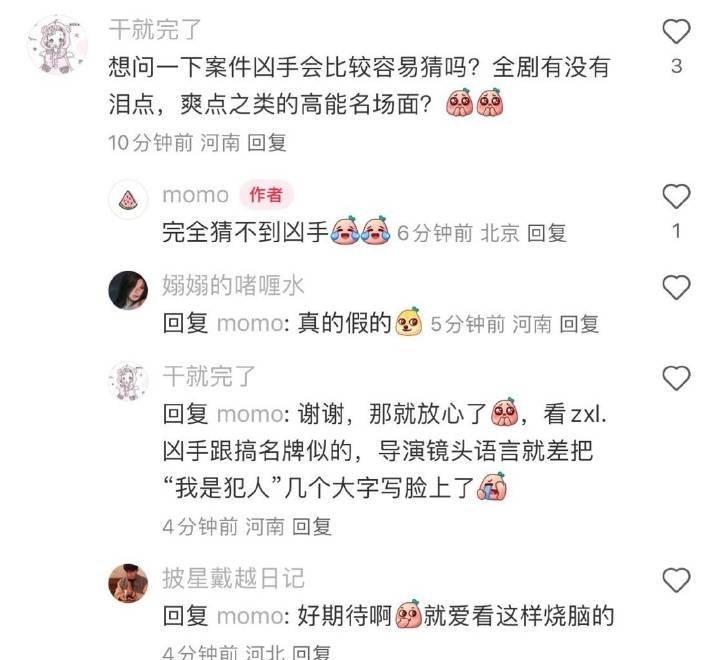Reply to the 5分钟前 河南 comment
Viewport: 720px width, 660px height.
point(579,324)
